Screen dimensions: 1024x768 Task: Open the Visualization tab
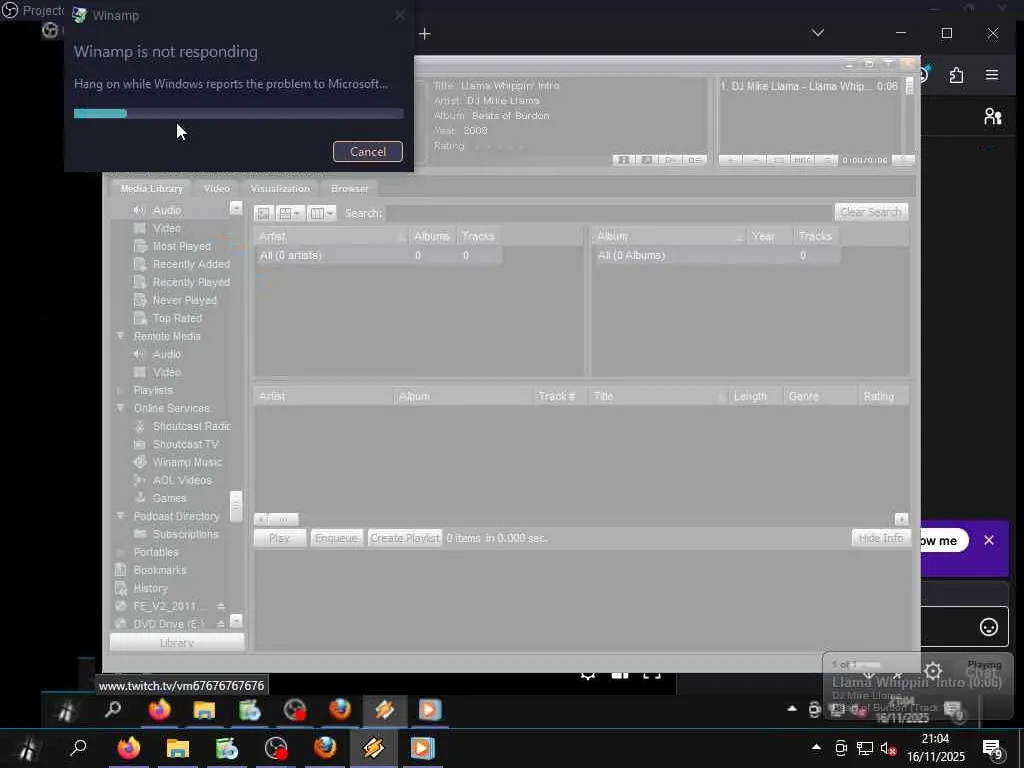pos(280,188)
